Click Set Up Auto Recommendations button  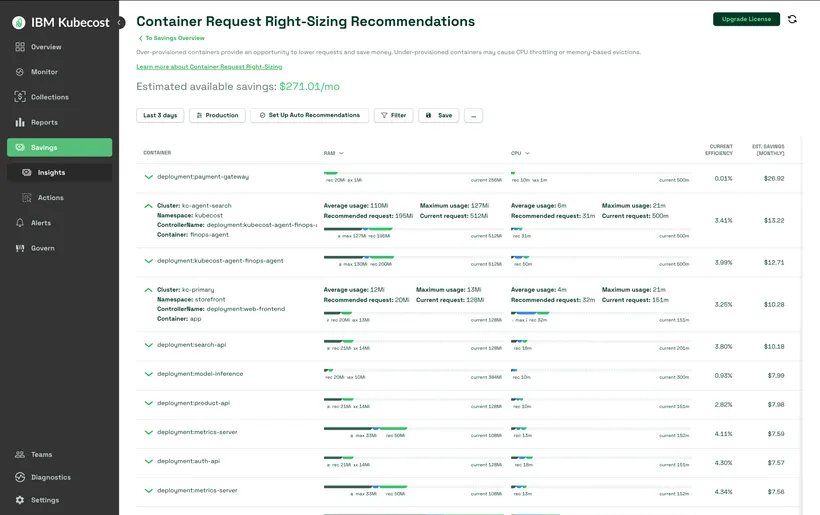click(x=310, y=116)
